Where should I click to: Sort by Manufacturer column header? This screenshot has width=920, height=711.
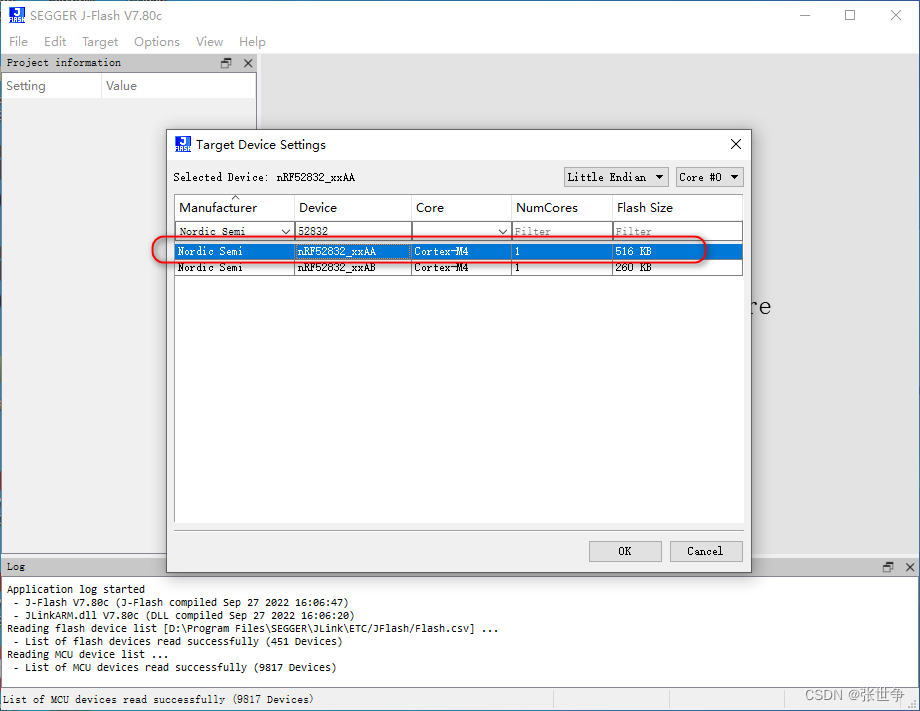(235, 208)
